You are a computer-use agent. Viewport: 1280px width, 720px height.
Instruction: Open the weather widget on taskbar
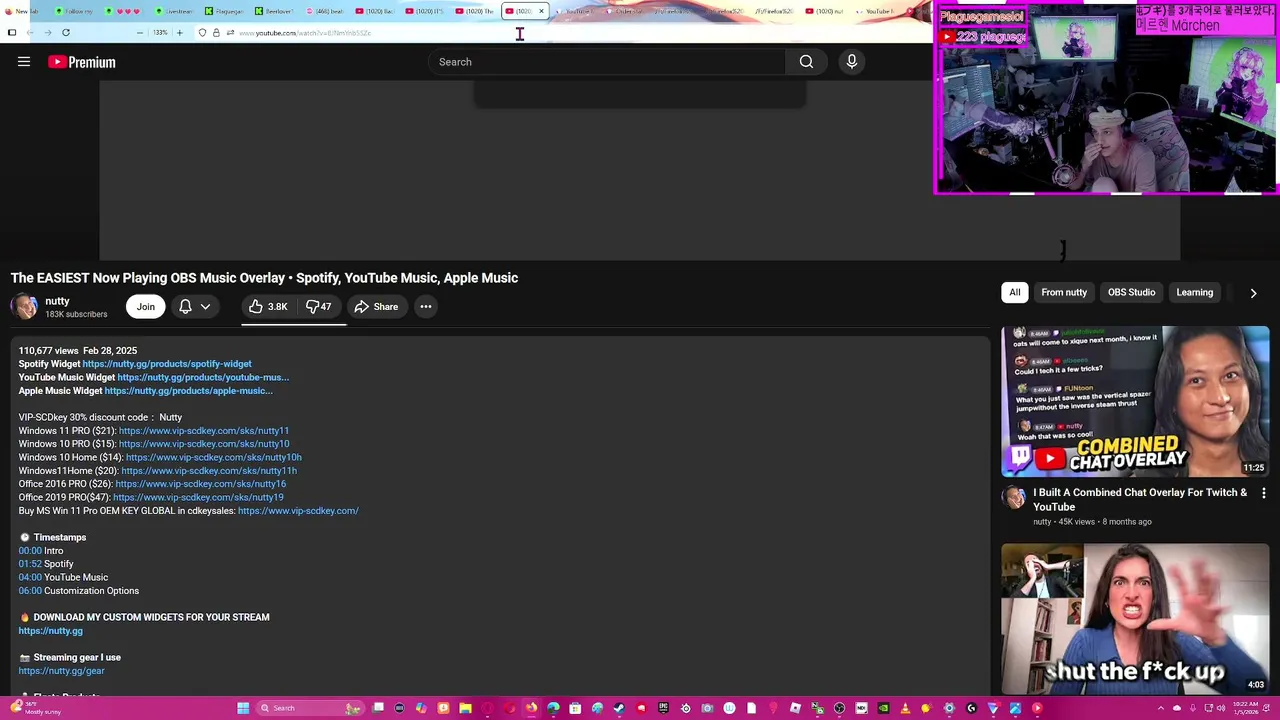coord(36,708)
